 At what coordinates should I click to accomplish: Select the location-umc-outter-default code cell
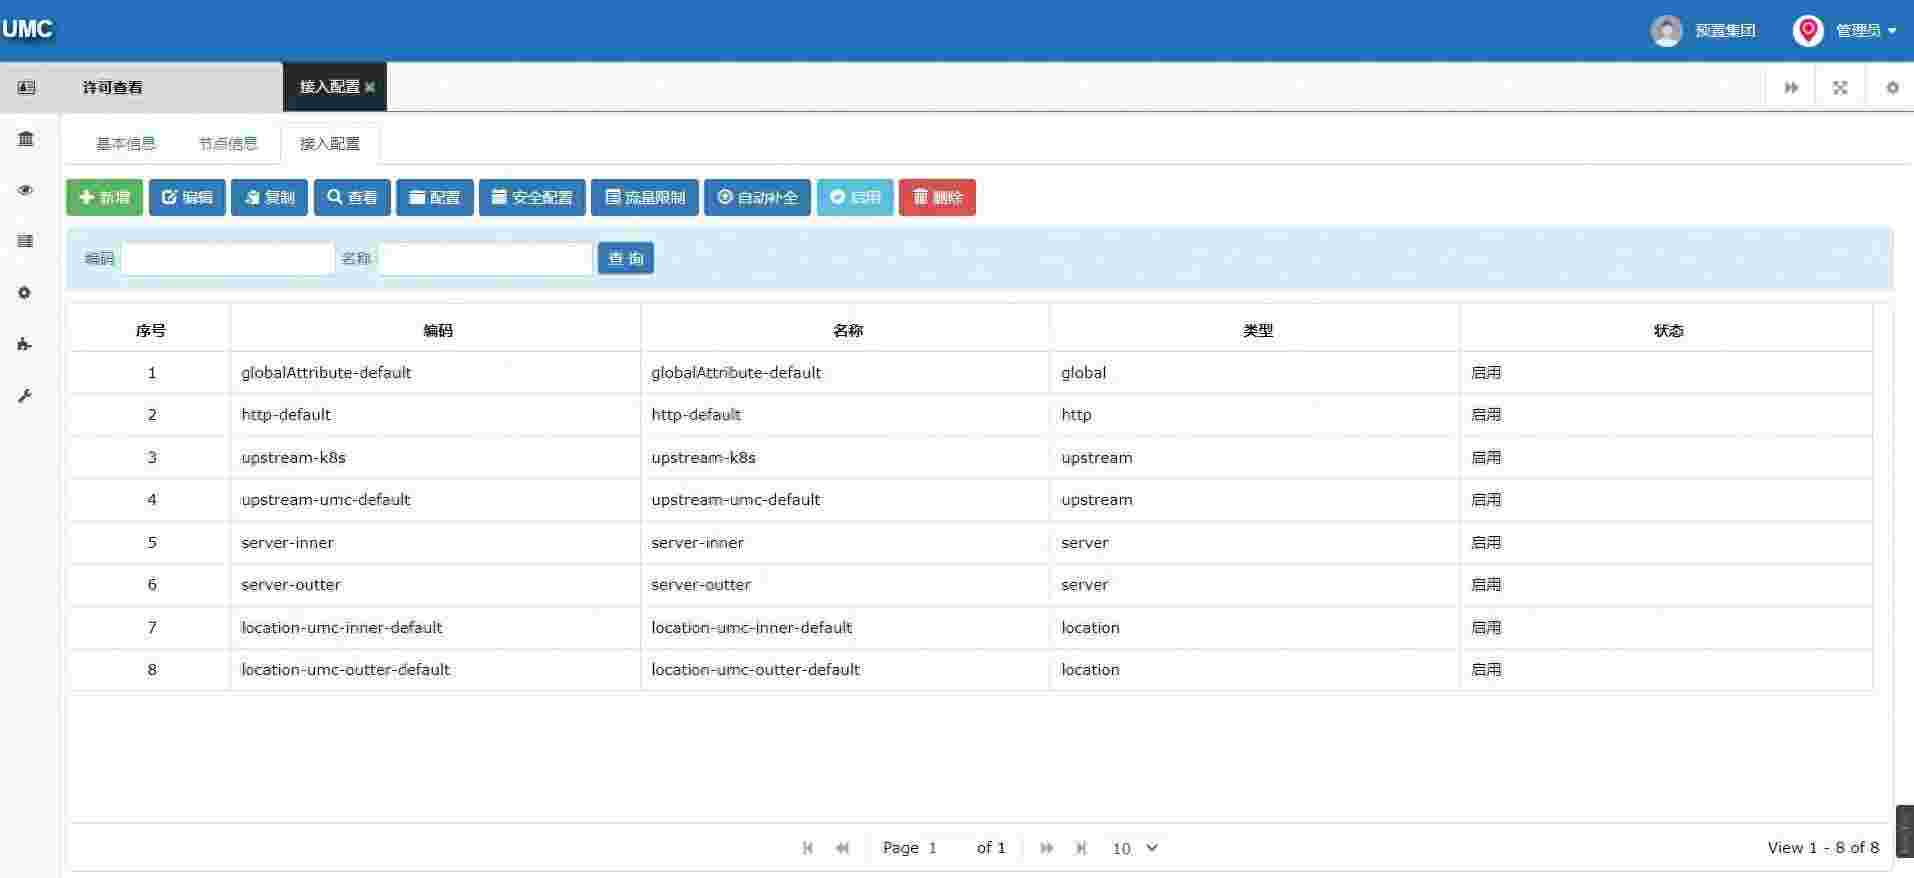(436, 669)
